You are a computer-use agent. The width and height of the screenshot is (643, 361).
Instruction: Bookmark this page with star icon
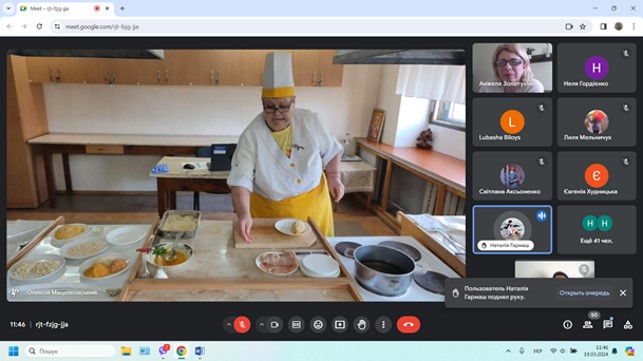tap(583, 27)
